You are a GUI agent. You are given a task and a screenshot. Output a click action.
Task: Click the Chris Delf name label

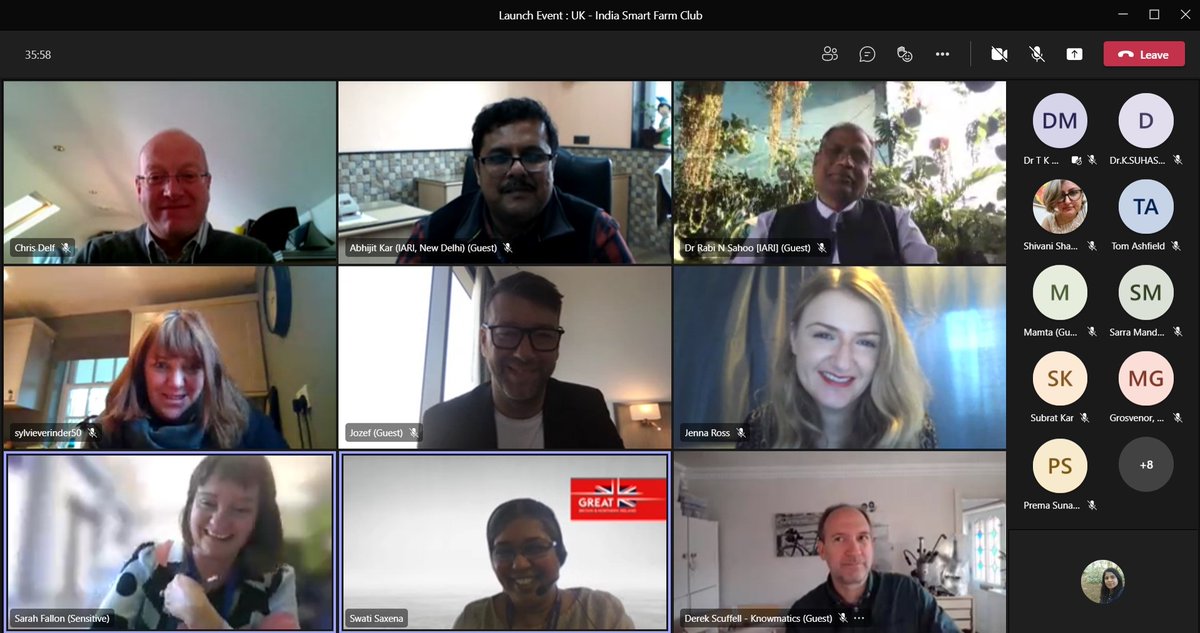35,248
